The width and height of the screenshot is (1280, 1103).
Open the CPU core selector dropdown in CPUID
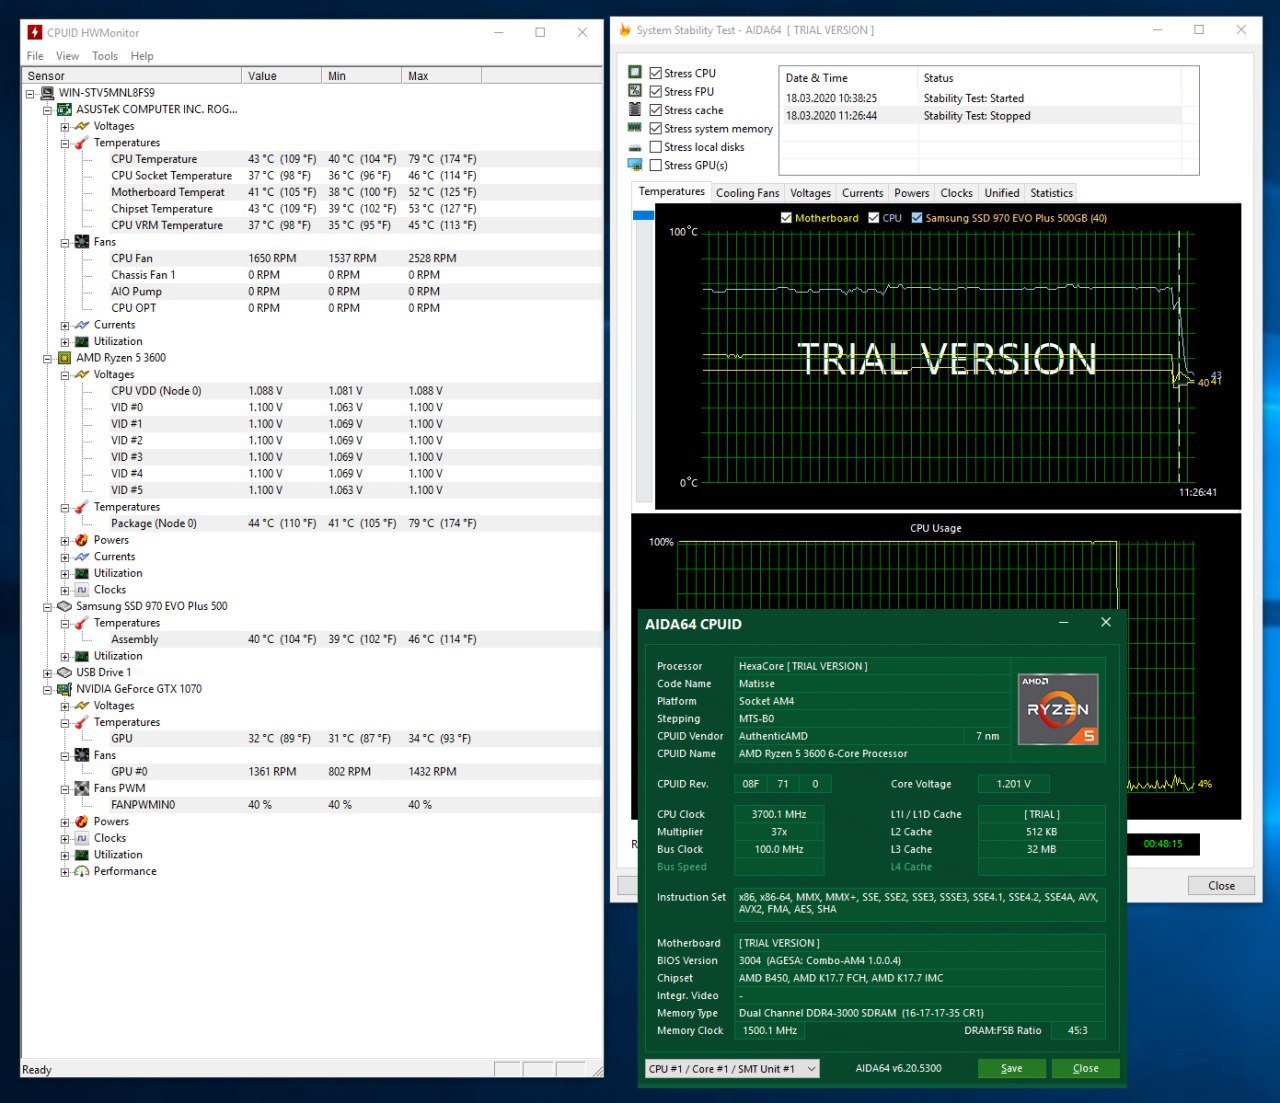(x=732, y=1069)
